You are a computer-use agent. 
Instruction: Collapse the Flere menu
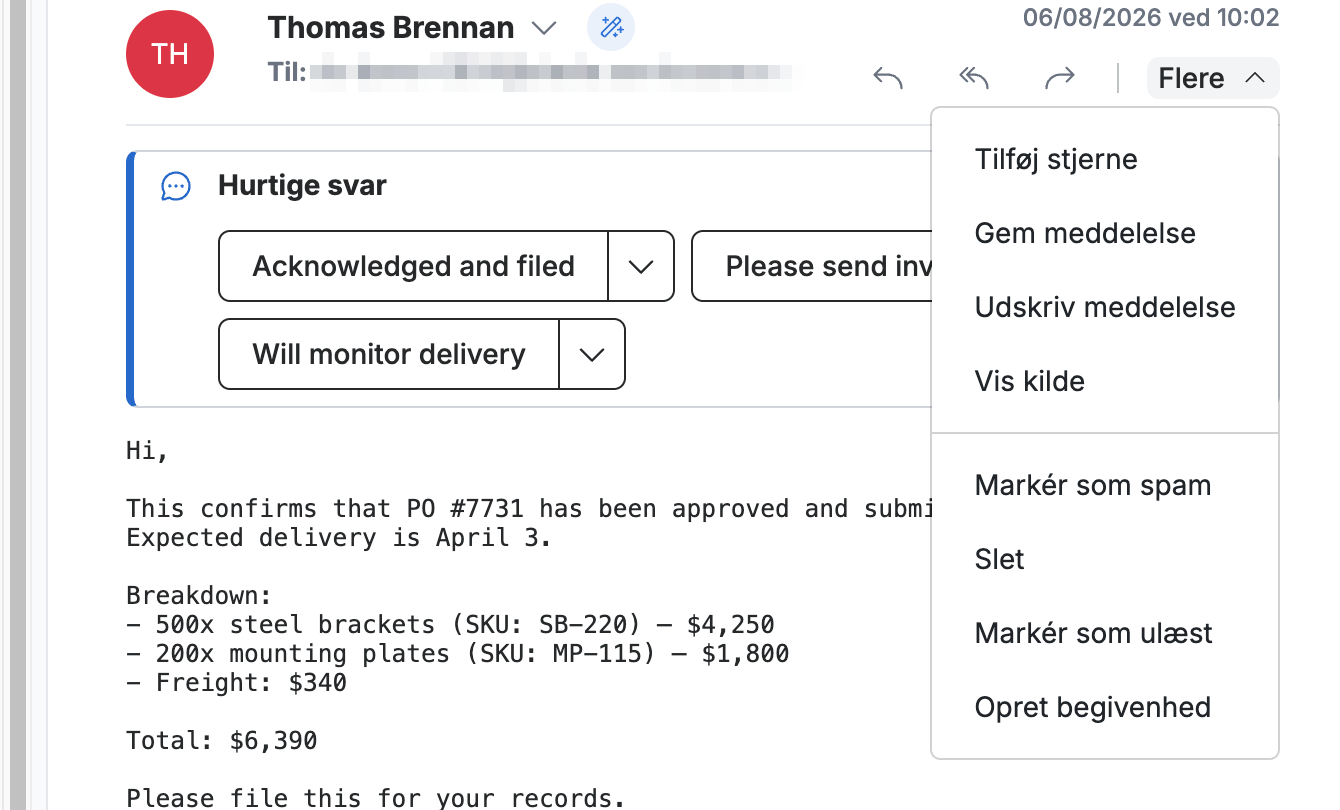point(1213,78)
